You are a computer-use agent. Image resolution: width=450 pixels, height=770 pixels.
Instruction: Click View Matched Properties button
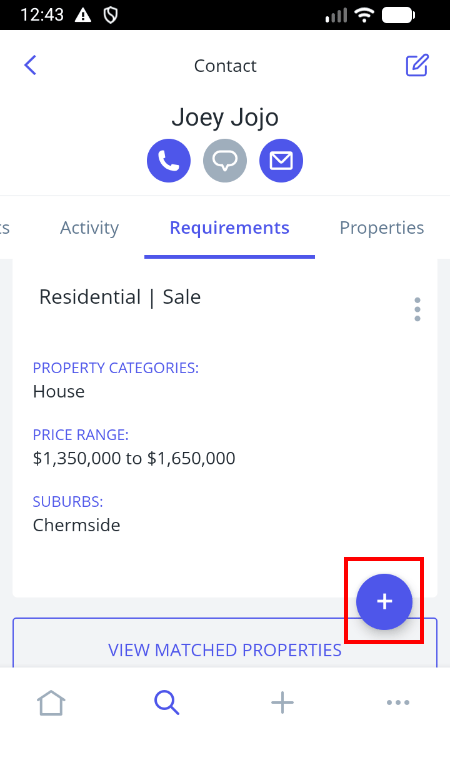225,643
